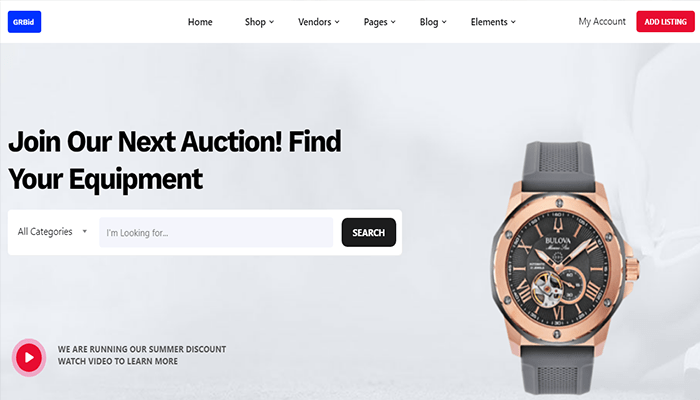Expand the Vendors dropdown menu

[319, 22]
